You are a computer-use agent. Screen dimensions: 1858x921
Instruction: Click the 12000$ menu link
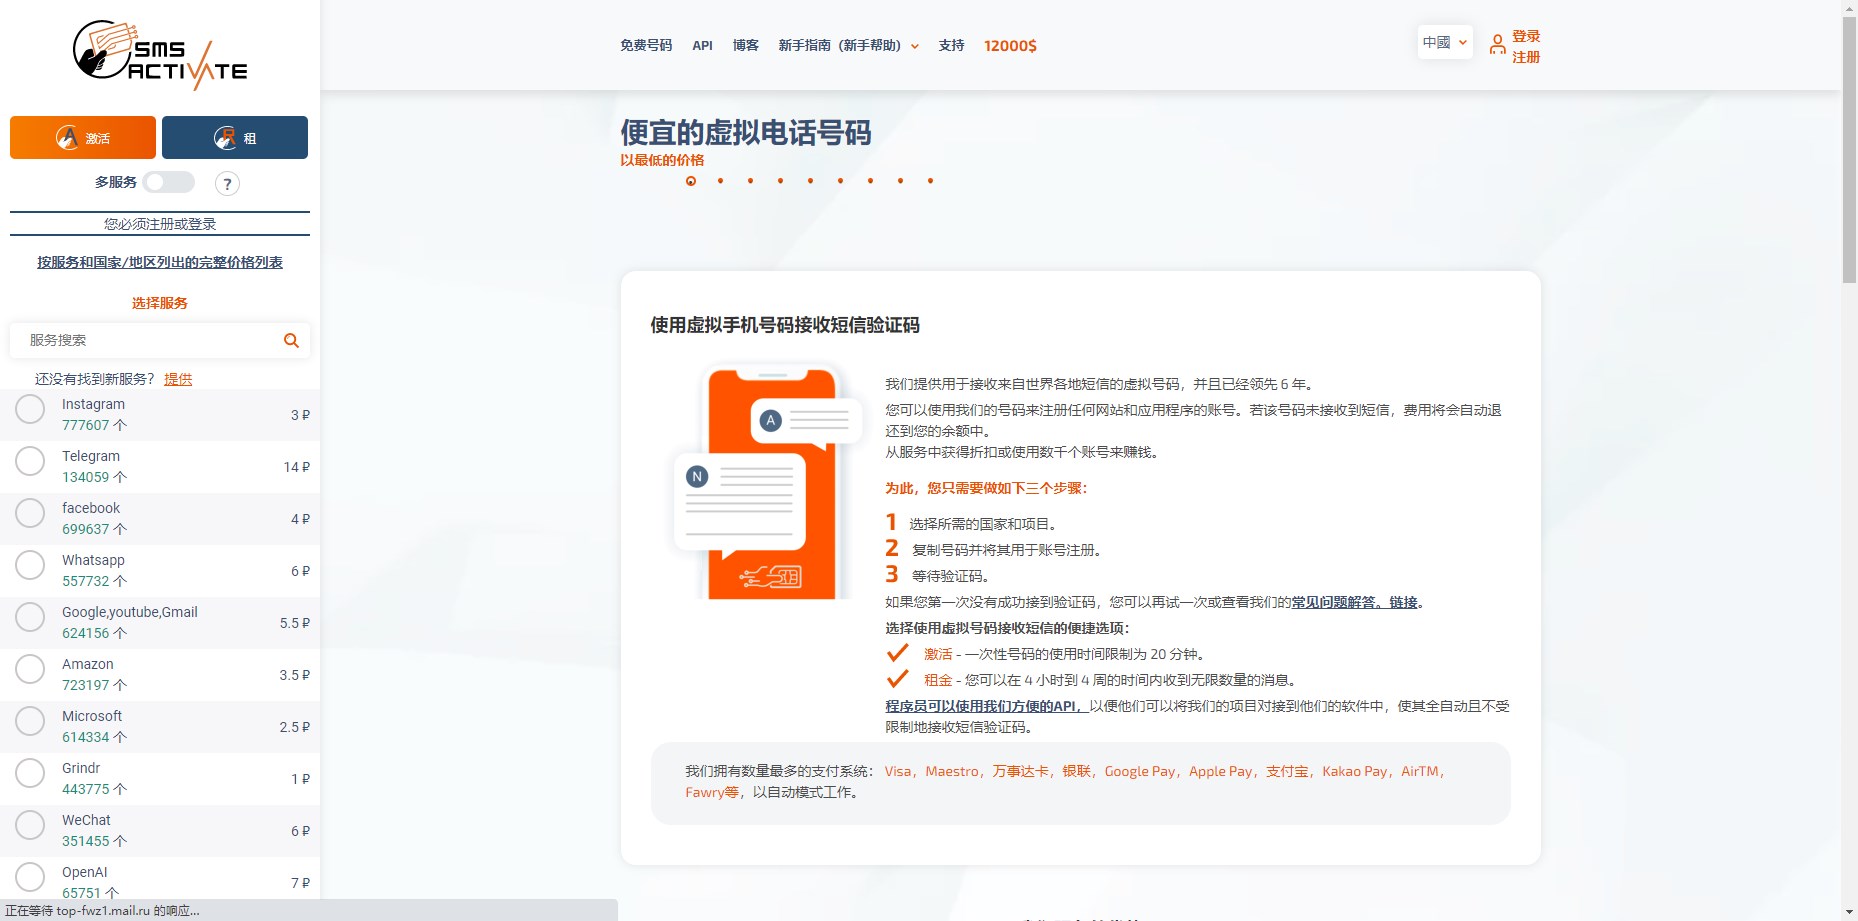1010,46
